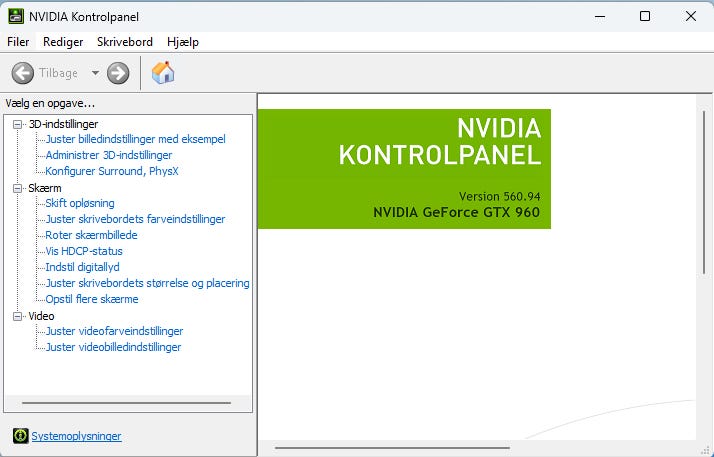Viewport: 714px width, 457px height.
Task: Click the NVIDIA app icon in the title bar
Action: click(16, 17)
